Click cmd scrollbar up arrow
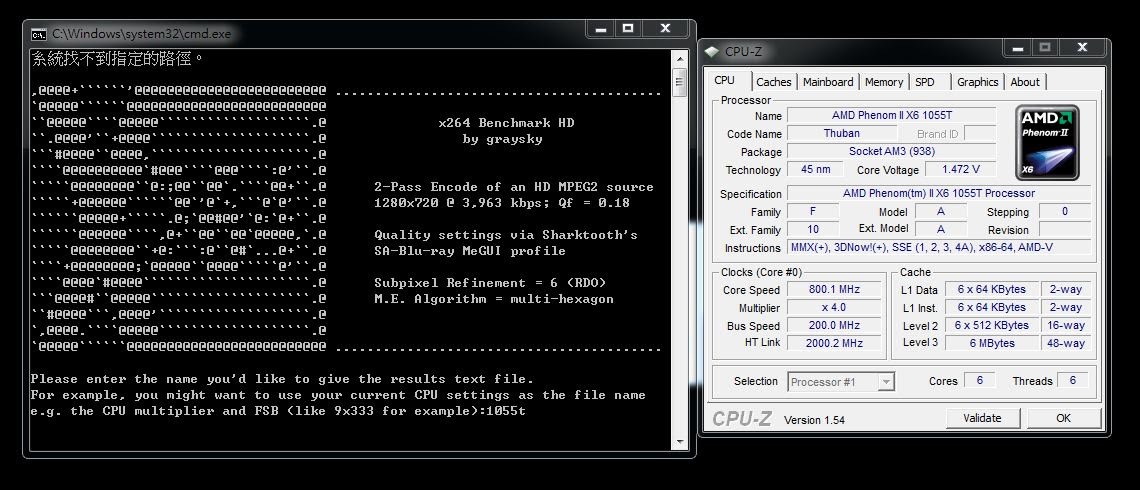Image resolution: width=1140 pixels, height=490 pixels. tap(680, 59)
